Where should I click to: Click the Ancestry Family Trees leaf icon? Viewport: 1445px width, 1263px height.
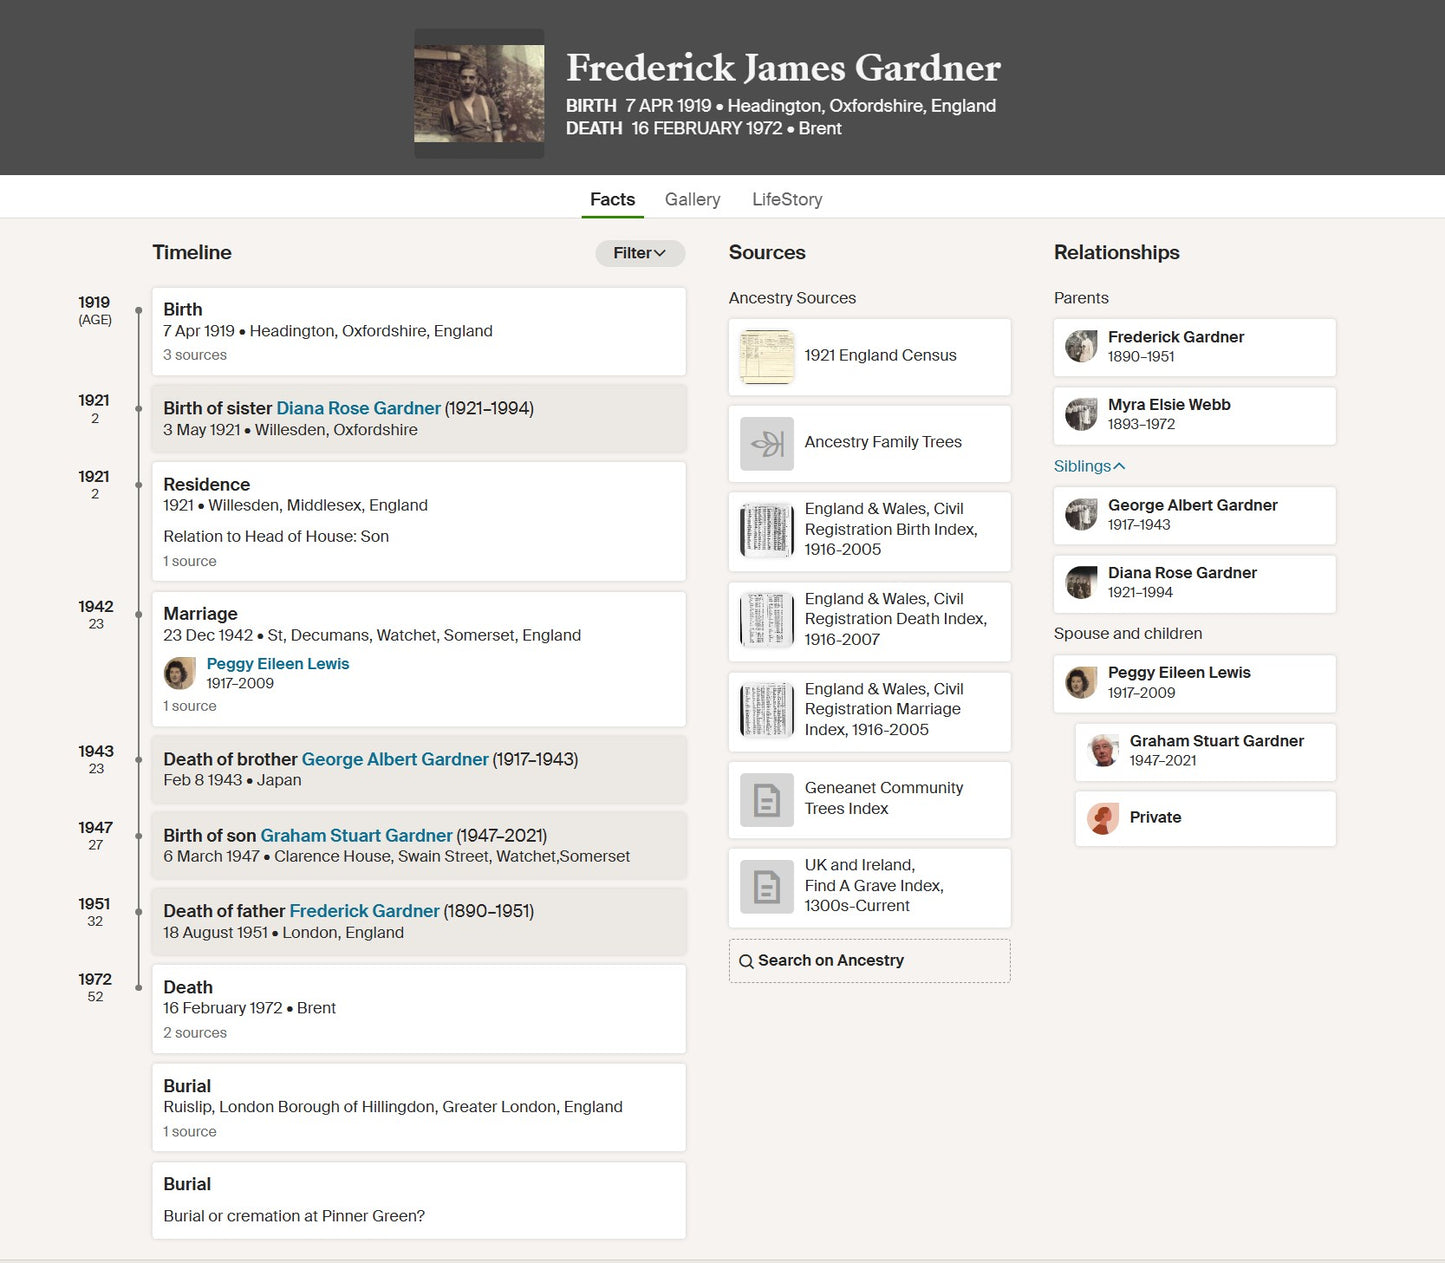pyautogui.click(x=767, y=443)
